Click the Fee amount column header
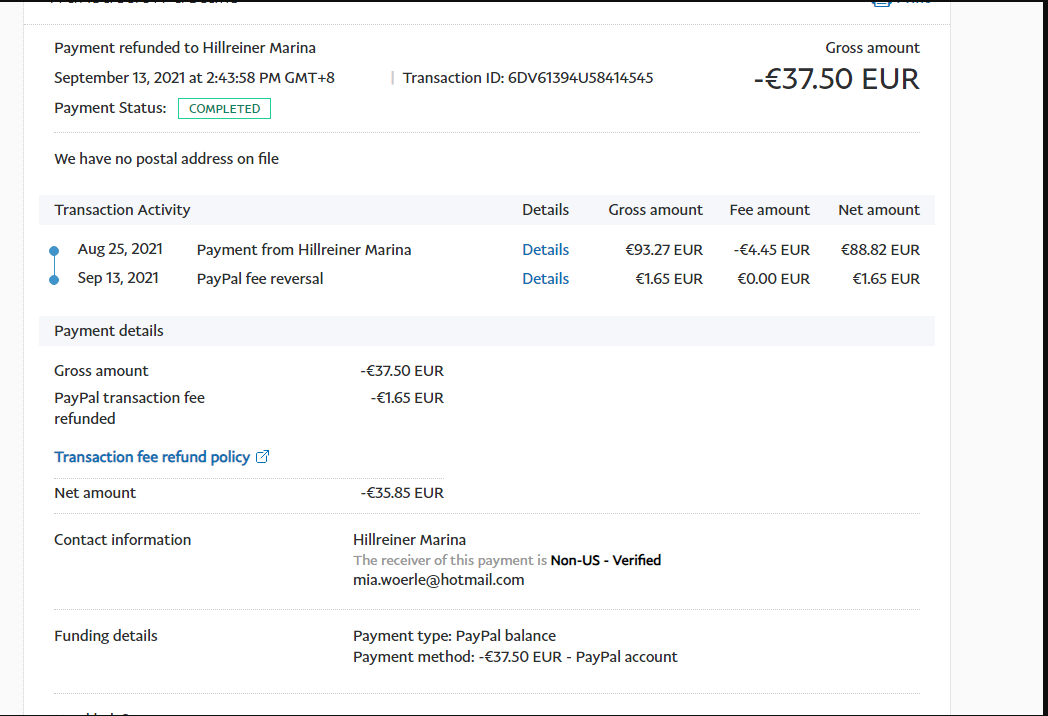 pyautogui.click(x=769, y=210)
